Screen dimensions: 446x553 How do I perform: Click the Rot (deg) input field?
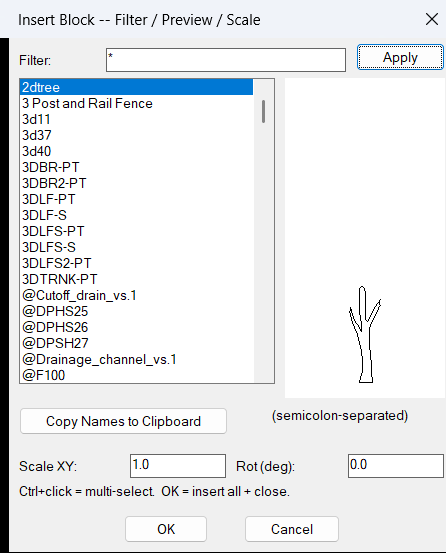(396, 466)
